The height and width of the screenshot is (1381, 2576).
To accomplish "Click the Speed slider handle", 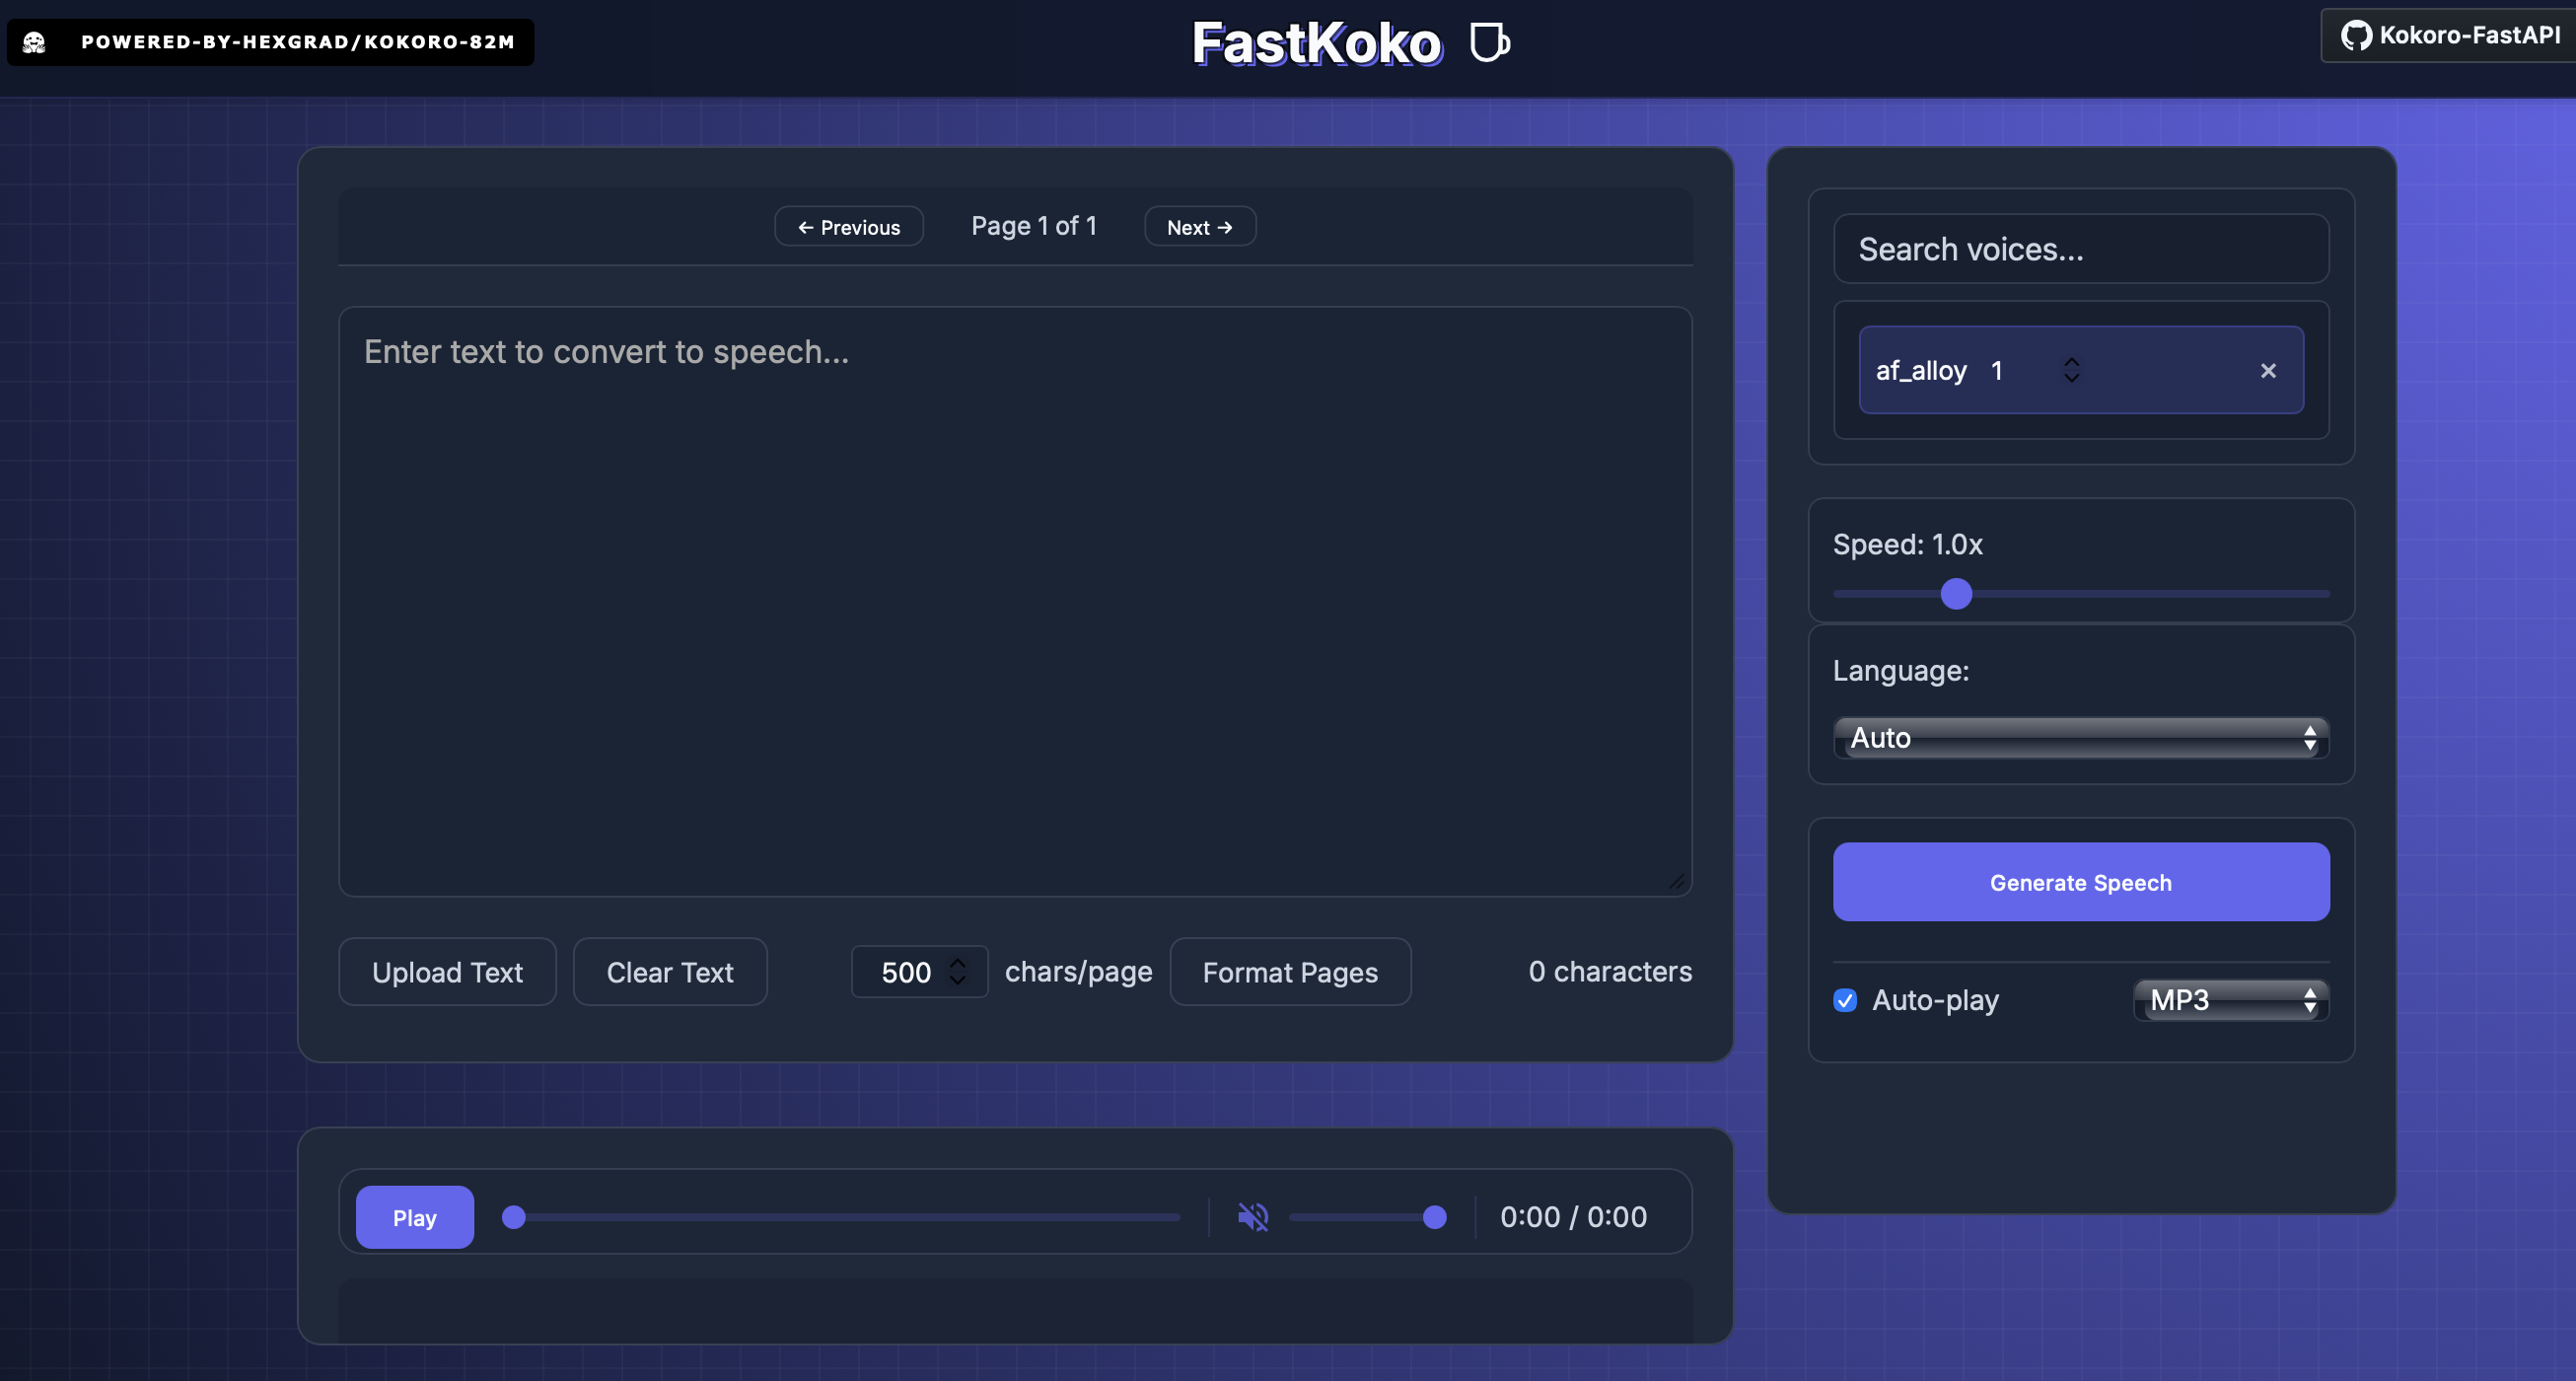I will pyautogui.click(x=1956, y=594).
